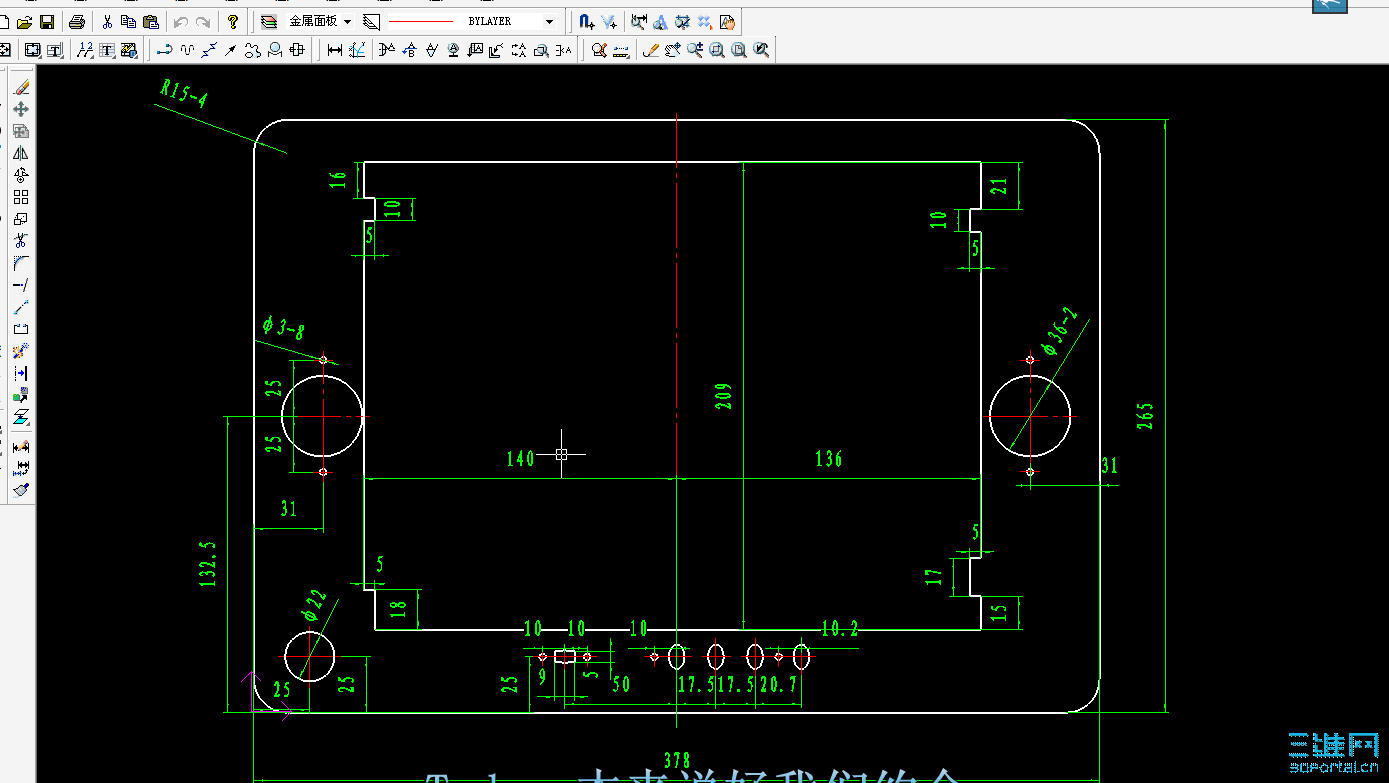Redo the previously undone action
Image resolution: width=1389 pixels, height=783 pixels.
pyautogui.click(x=203, y=21)
